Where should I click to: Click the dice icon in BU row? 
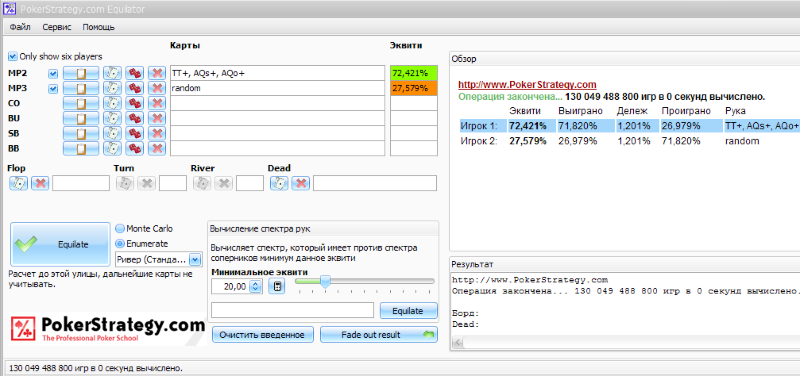(135, 118)
